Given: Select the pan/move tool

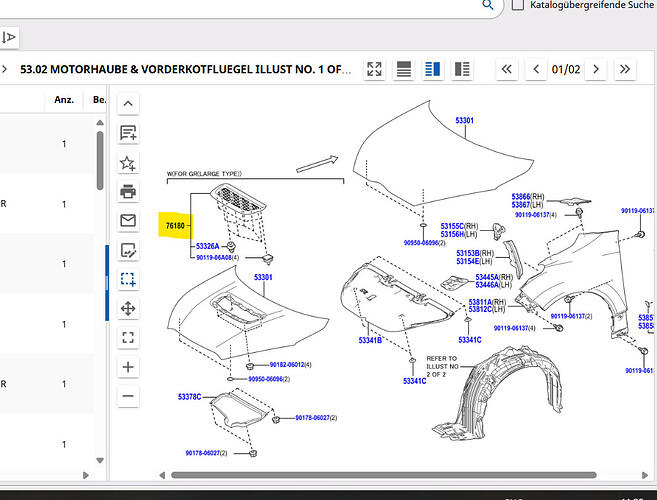Looking at the screenshot, I should pos(128,308).
